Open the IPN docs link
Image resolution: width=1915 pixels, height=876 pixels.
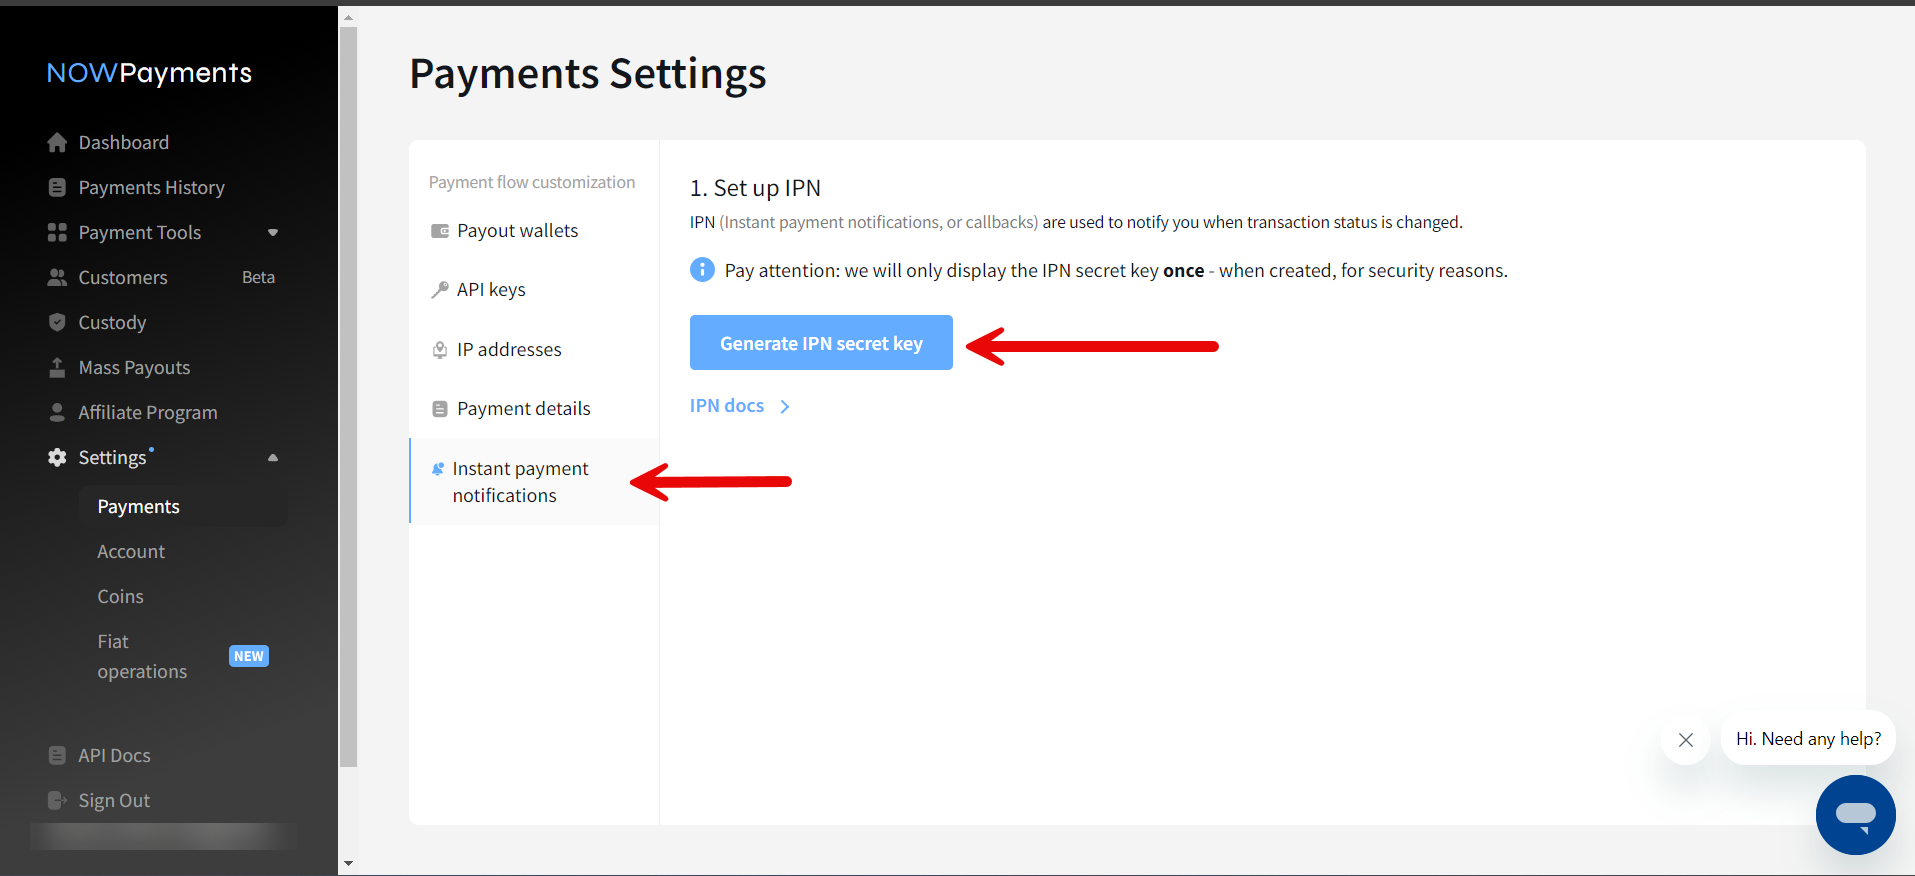tap(727, 406)
